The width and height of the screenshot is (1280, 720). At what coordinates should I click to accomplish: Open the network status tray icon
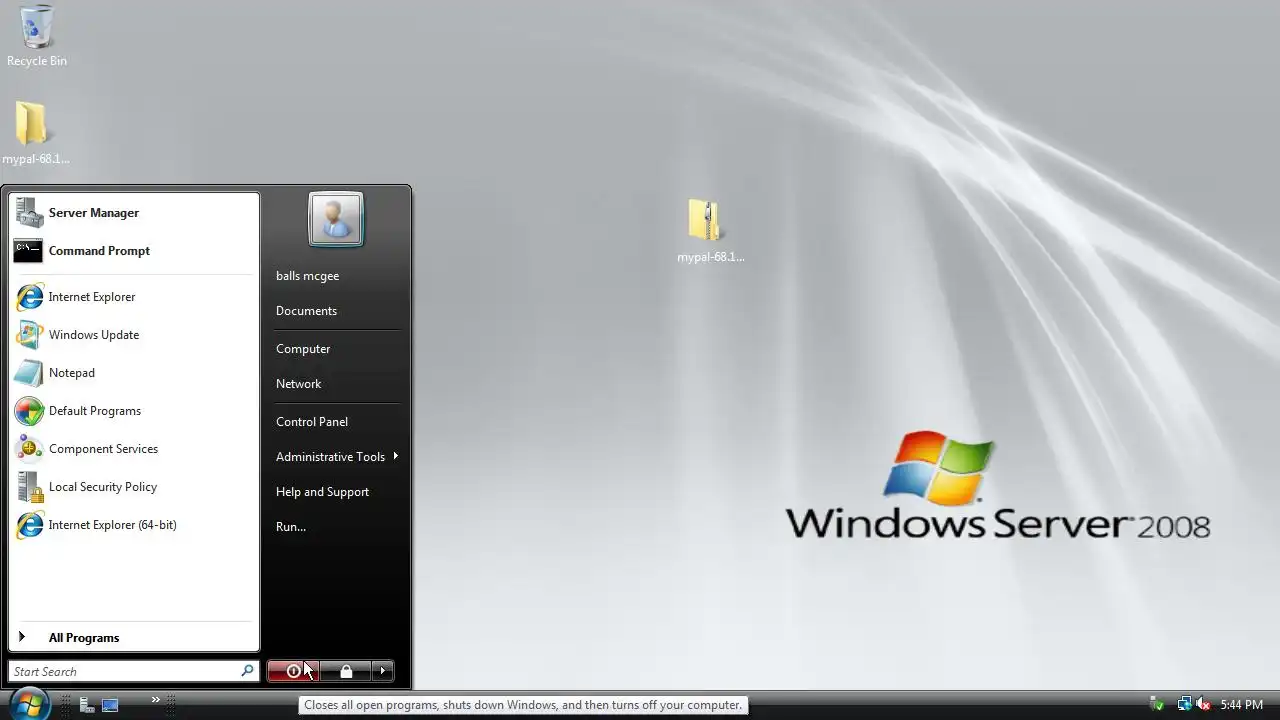click(1184, 705)
